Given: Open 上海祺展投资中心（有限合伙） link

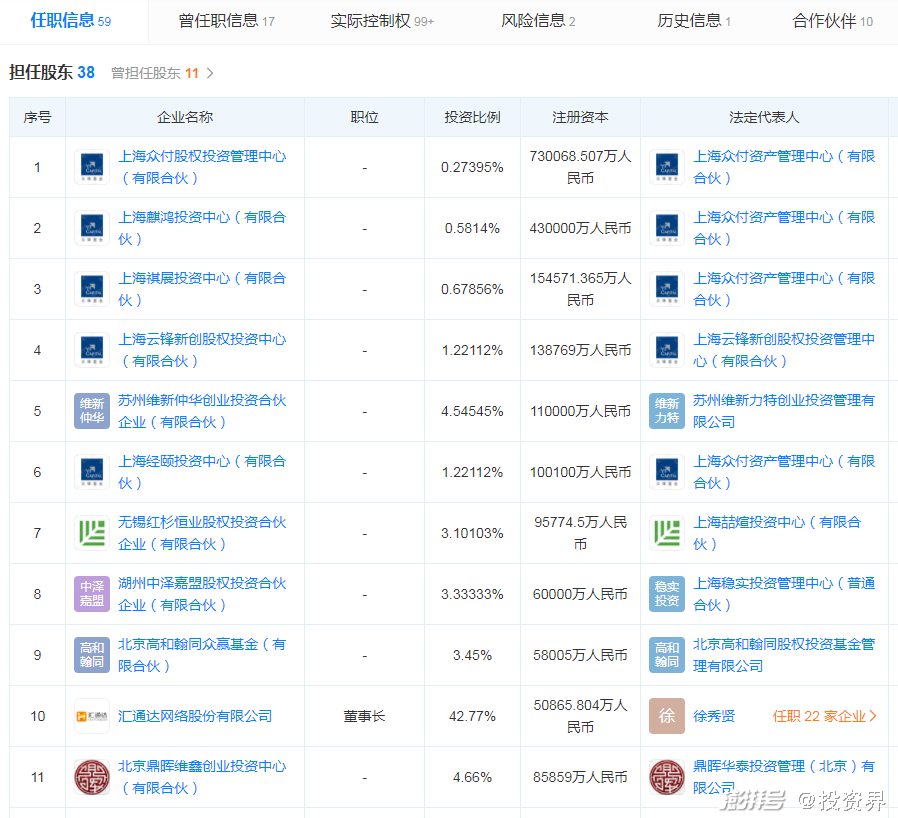Looking at the screenshot, I should (202, 289).
